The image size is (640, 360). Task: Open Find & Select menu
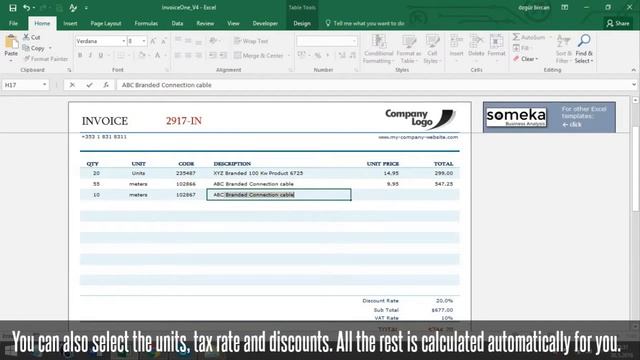[x=584, y=49]
